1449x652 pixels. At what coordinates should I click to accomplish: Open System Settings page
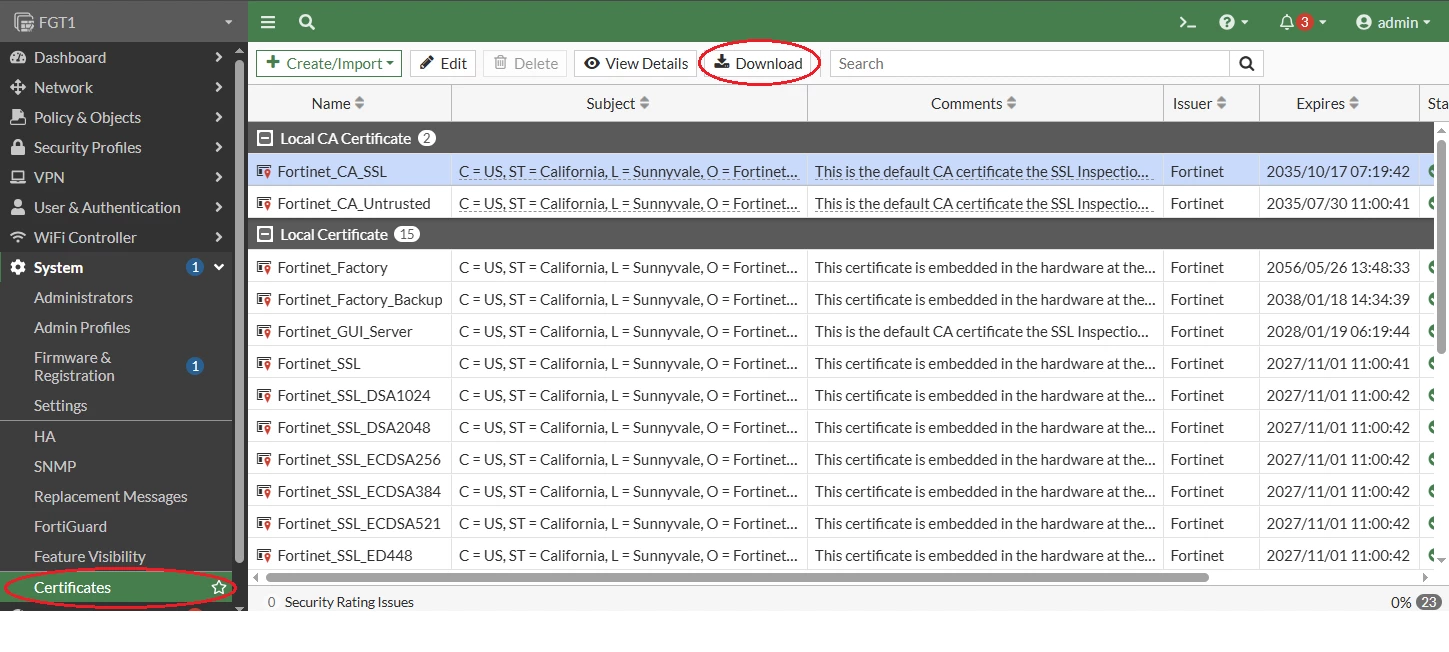(x=60, y=405)
